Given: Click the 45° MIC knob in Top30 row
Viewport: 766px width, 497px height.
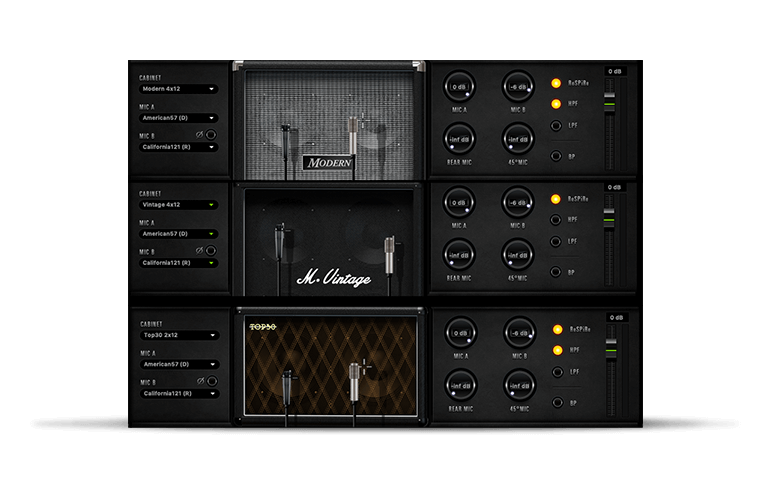Looking at the screenshot, I should pyautogui.click(x=518, y=384).
